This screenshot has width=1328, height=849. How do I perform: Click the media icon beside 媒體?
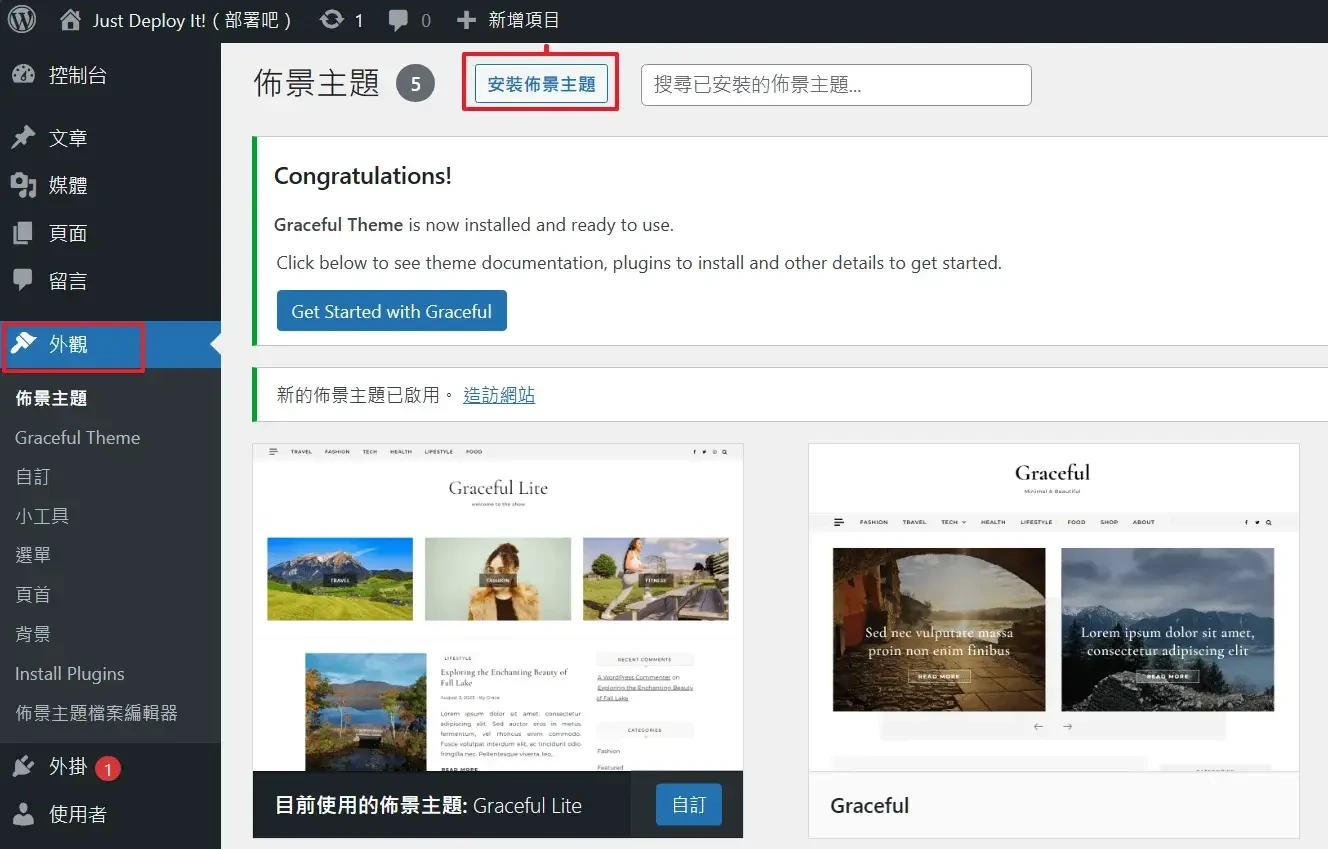click(23, 185)
